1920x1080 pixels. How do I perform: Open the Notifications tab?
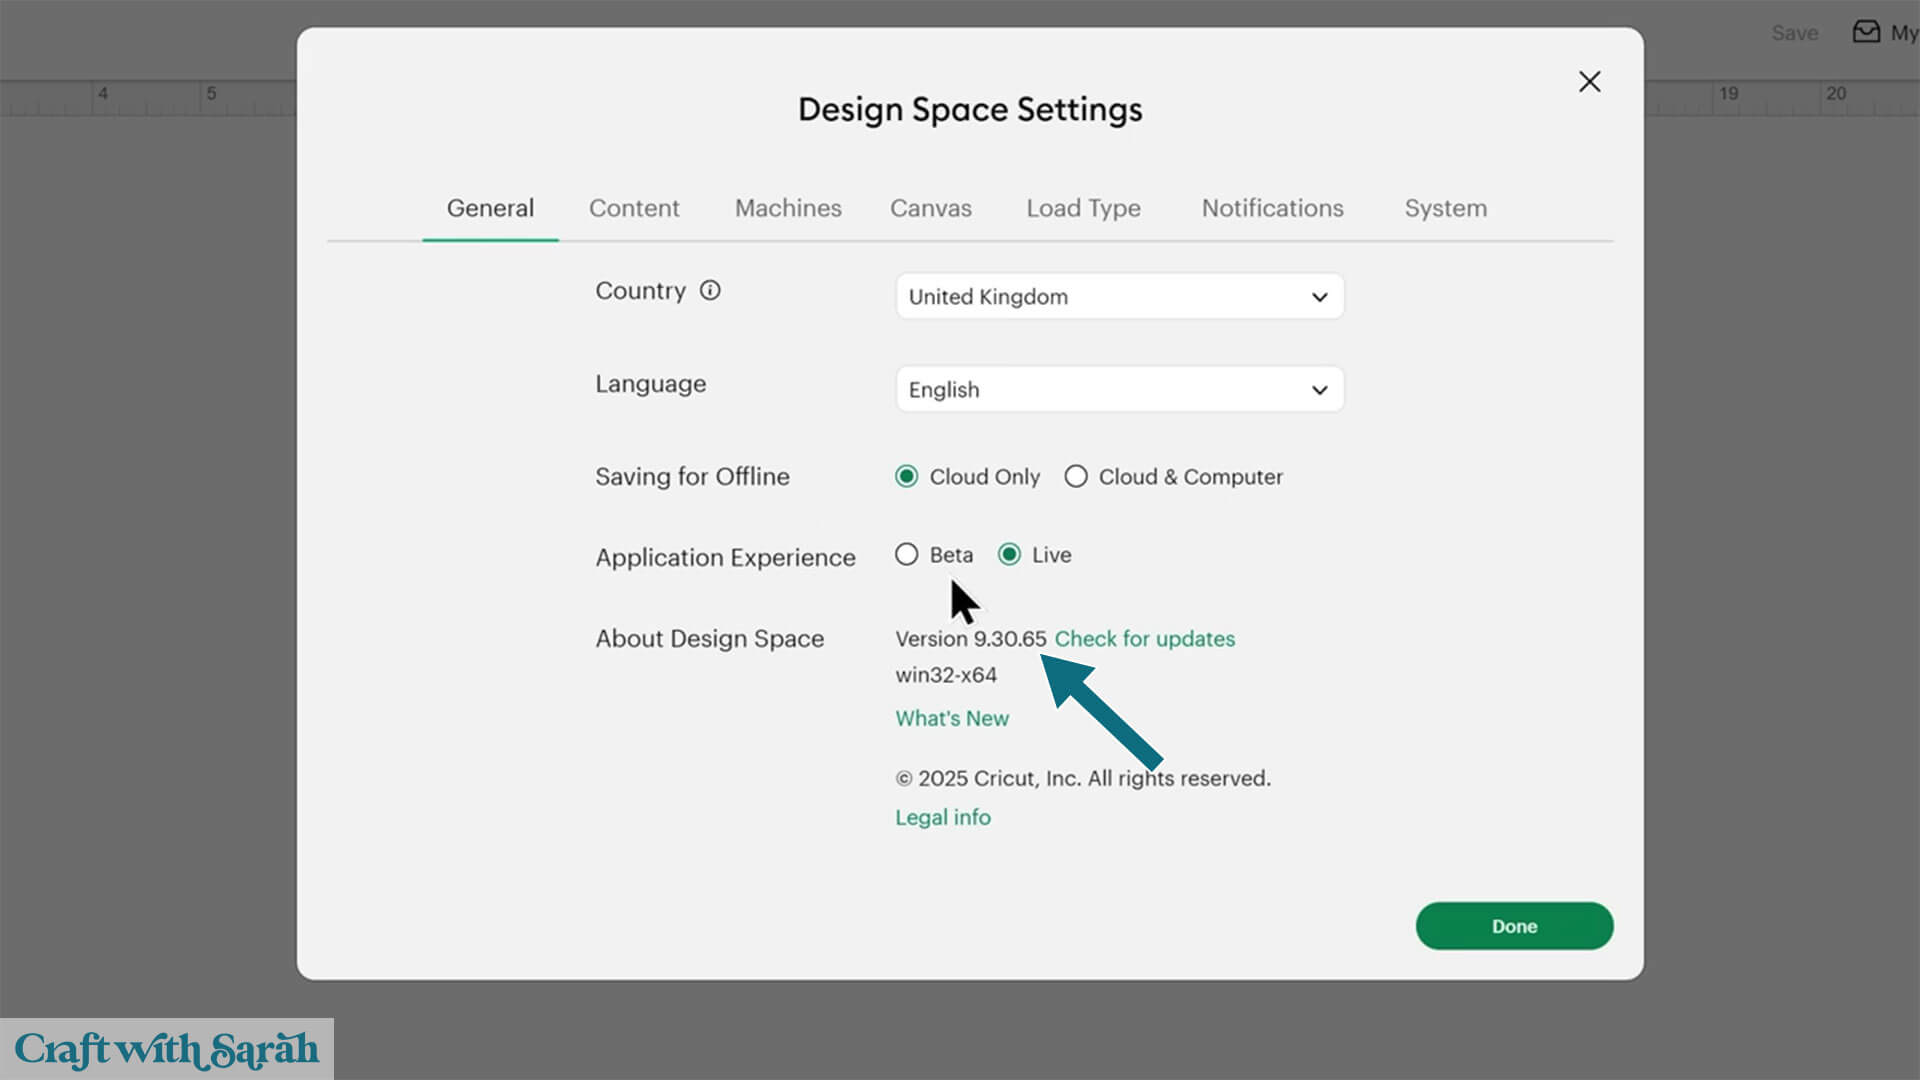click(1272, 208)
